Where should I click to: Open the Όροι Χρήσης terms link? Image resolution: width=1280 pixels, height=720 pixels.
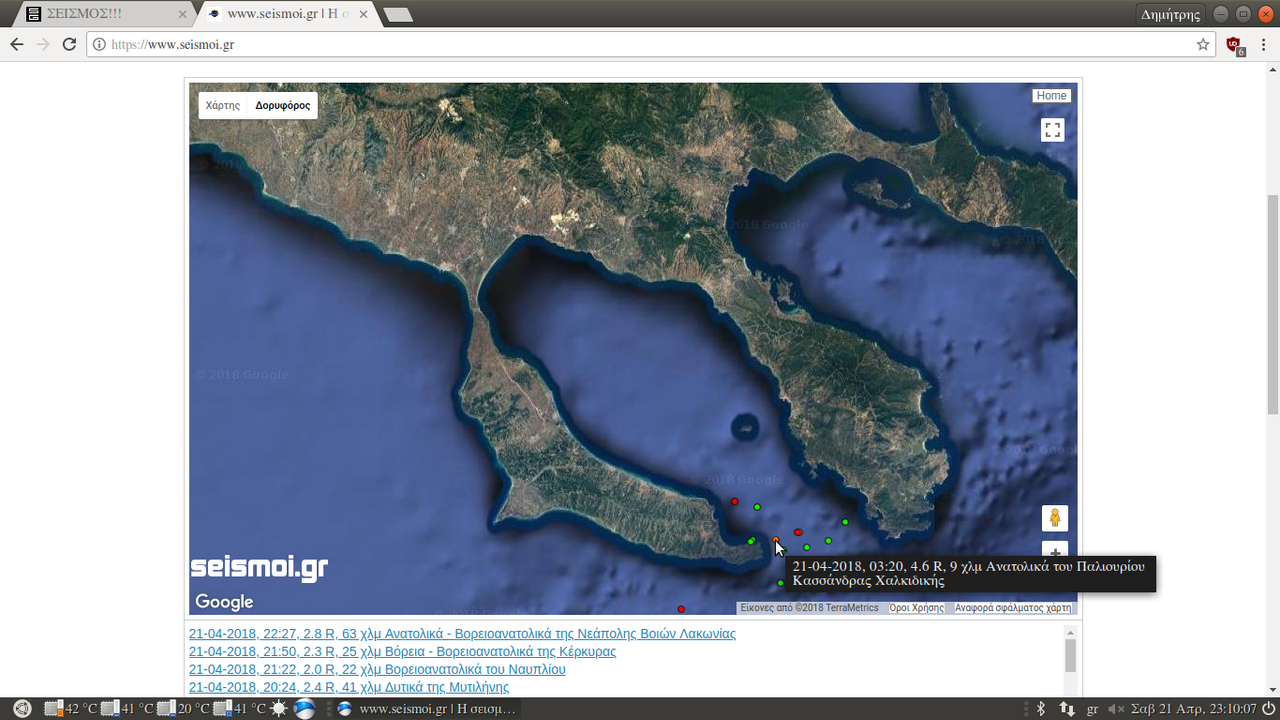(x=917, y=608)
